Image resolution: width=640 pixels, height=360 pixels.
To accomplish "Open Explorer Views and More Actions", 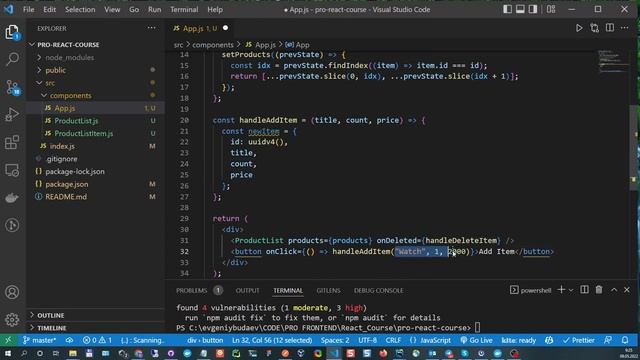I will (151, 28).
